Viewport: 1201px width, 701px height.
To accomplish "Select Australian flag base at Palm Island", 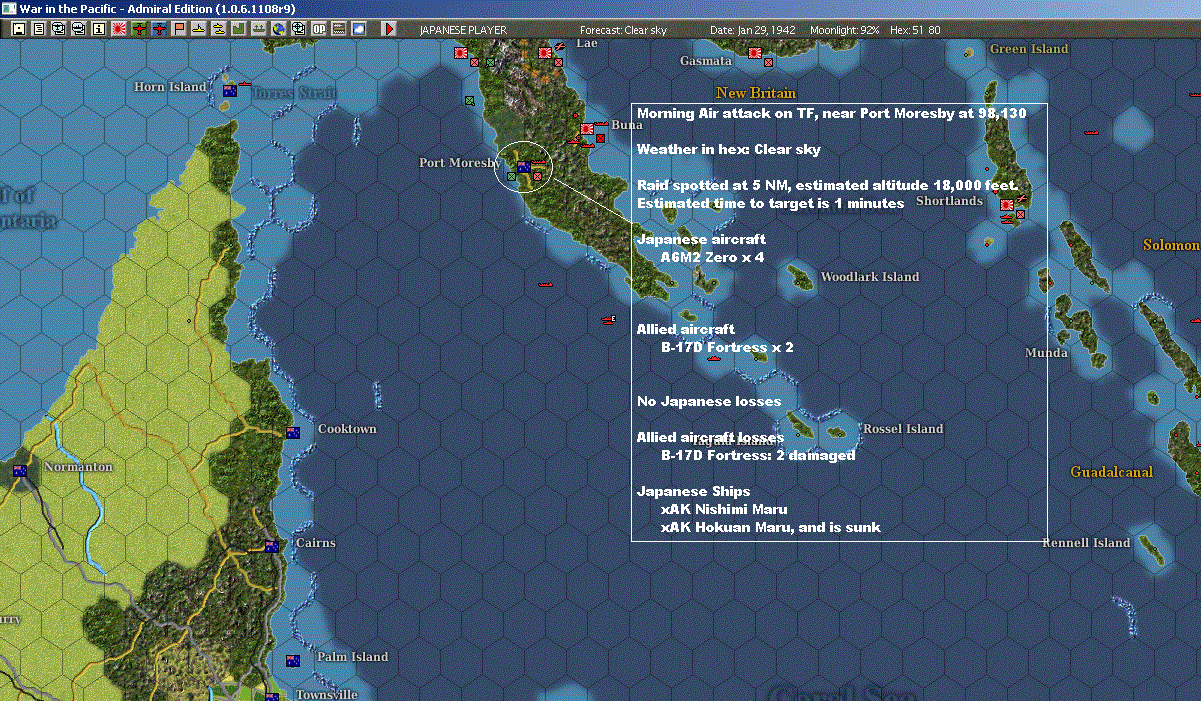I will tap(293, 661).
